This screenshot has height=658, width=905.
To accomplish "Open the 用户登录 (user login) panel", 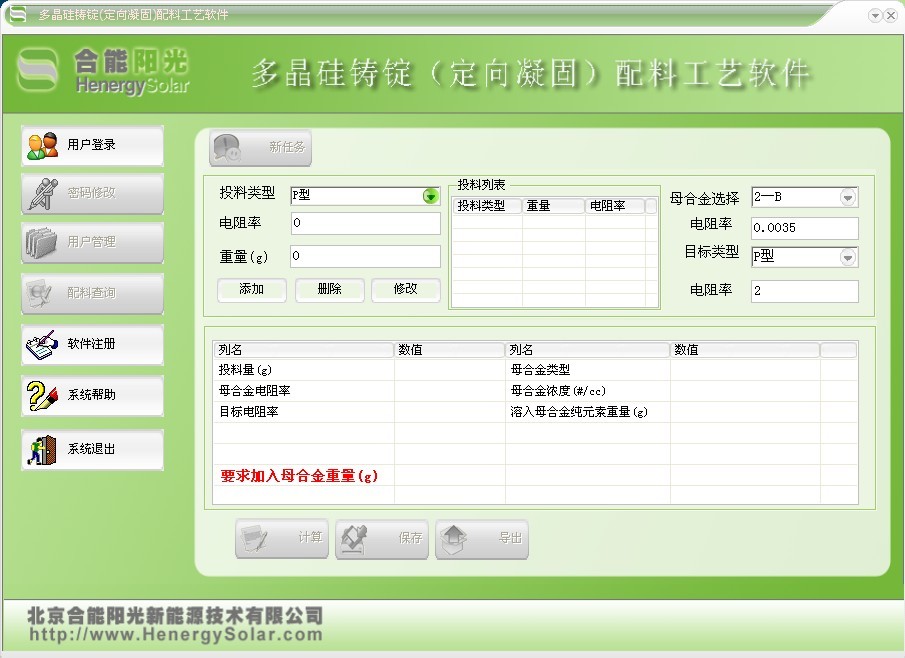I will click(x=90, y=146).
